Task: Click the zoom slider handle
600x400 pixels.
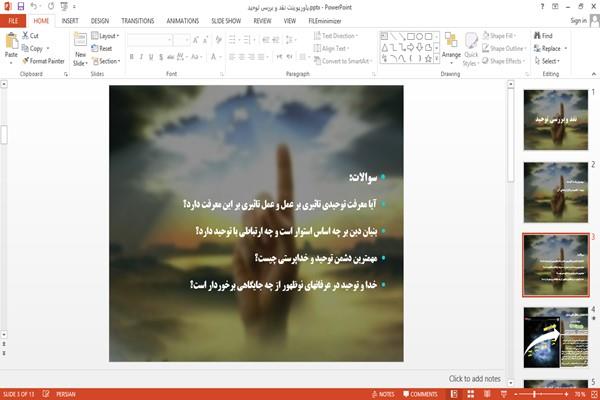Action: 534,394
